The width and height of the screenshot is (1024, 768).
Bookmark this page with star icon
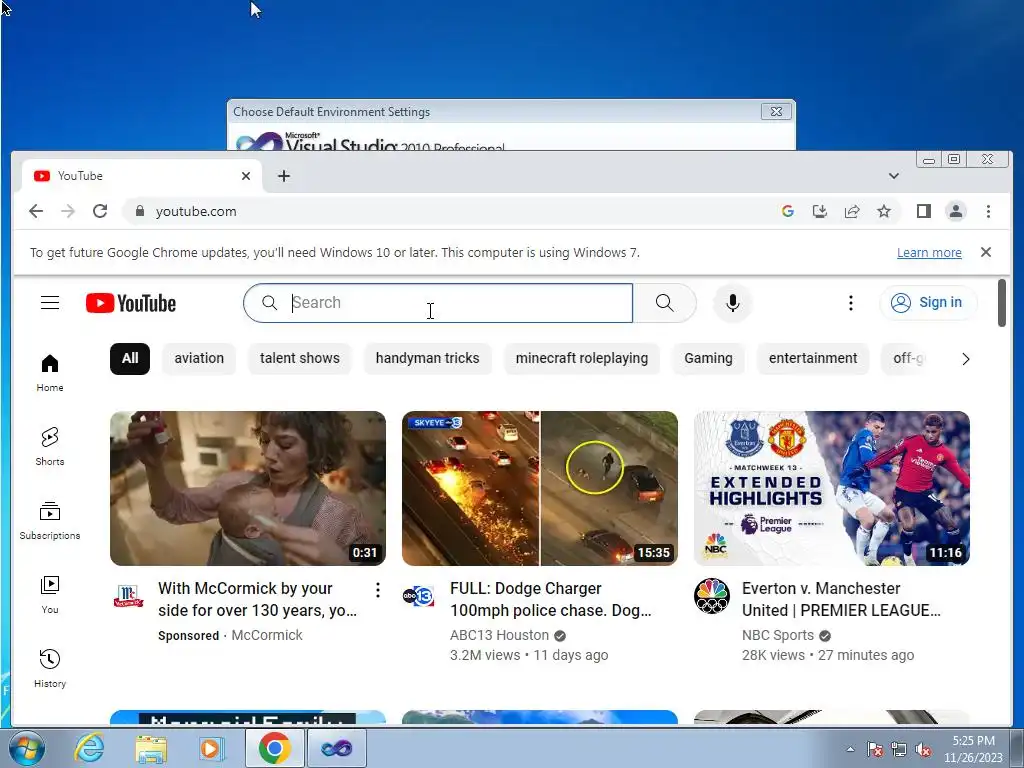(x=884, y=211)
